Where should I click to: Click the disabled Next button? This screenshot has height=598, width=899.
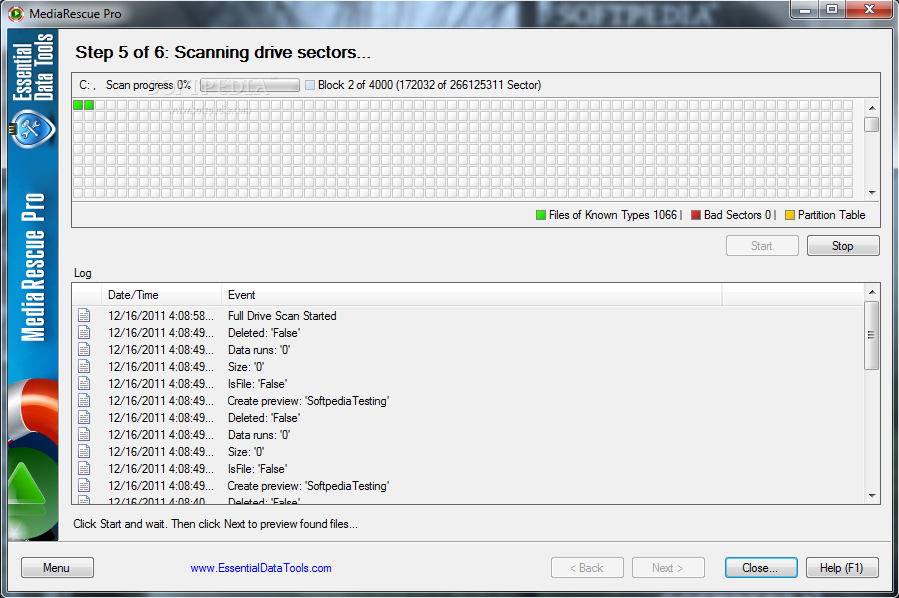668,568
